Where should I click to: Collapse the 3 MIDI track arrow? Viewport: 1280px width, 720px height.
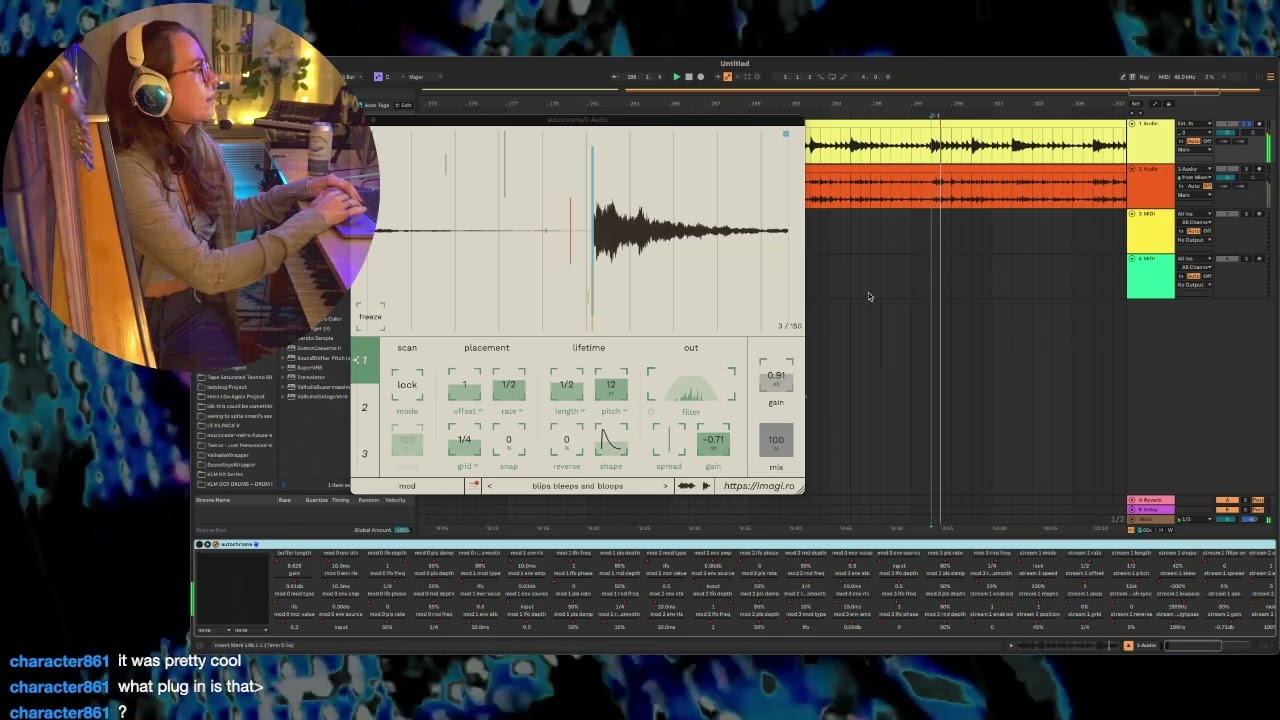[x=1131, y=214]
